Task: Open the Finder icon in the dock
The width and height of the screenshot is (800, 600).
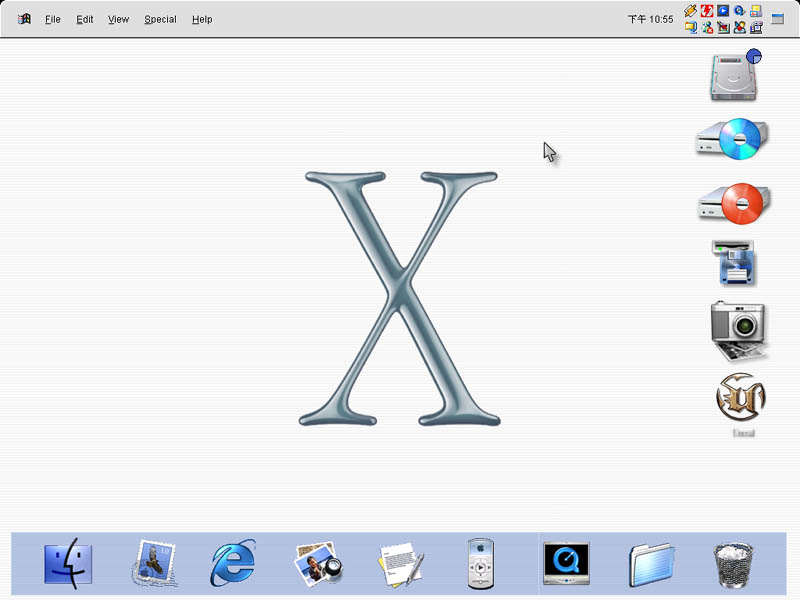Action: (68, 563)
